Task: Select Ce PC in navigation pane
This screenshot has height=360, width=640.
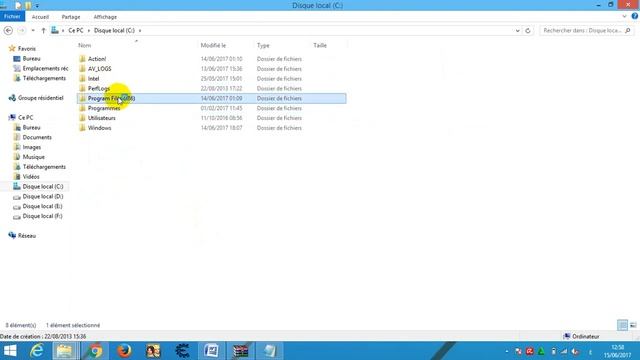Action: [25, 118]
